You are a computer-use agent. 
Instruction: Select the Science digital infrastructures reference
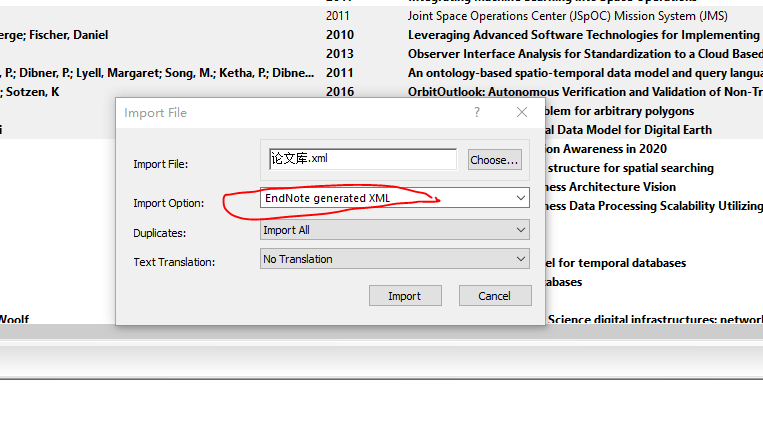coord(654,320)
